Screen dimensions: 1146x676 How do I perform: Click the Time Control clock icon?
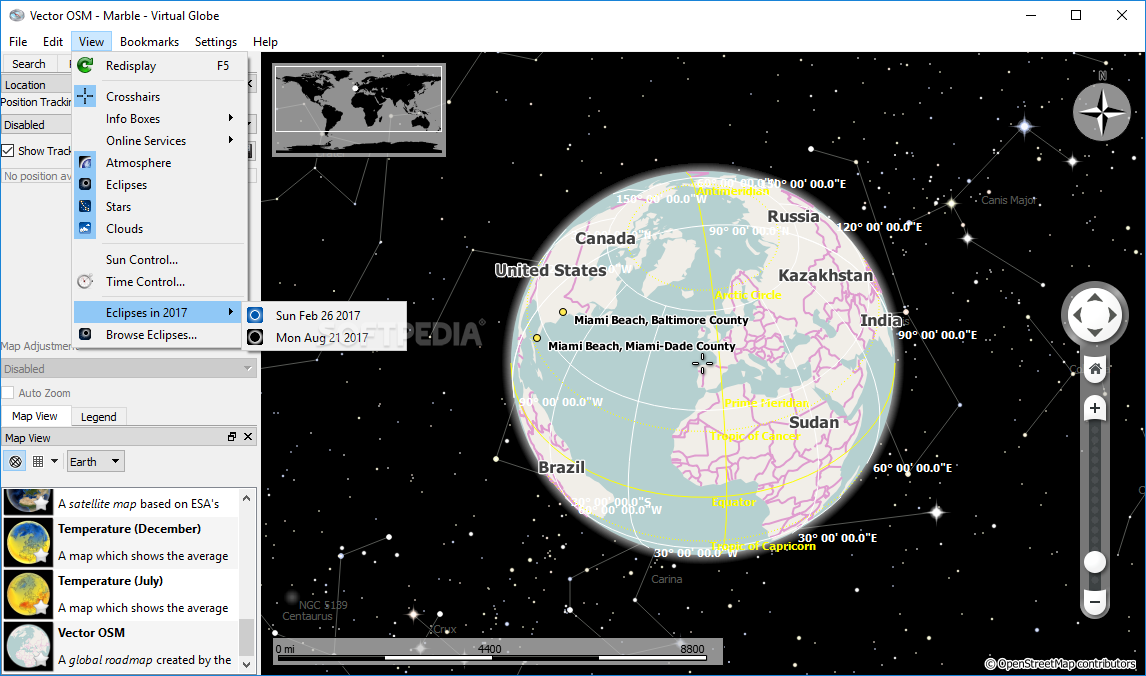coord(86,281)
